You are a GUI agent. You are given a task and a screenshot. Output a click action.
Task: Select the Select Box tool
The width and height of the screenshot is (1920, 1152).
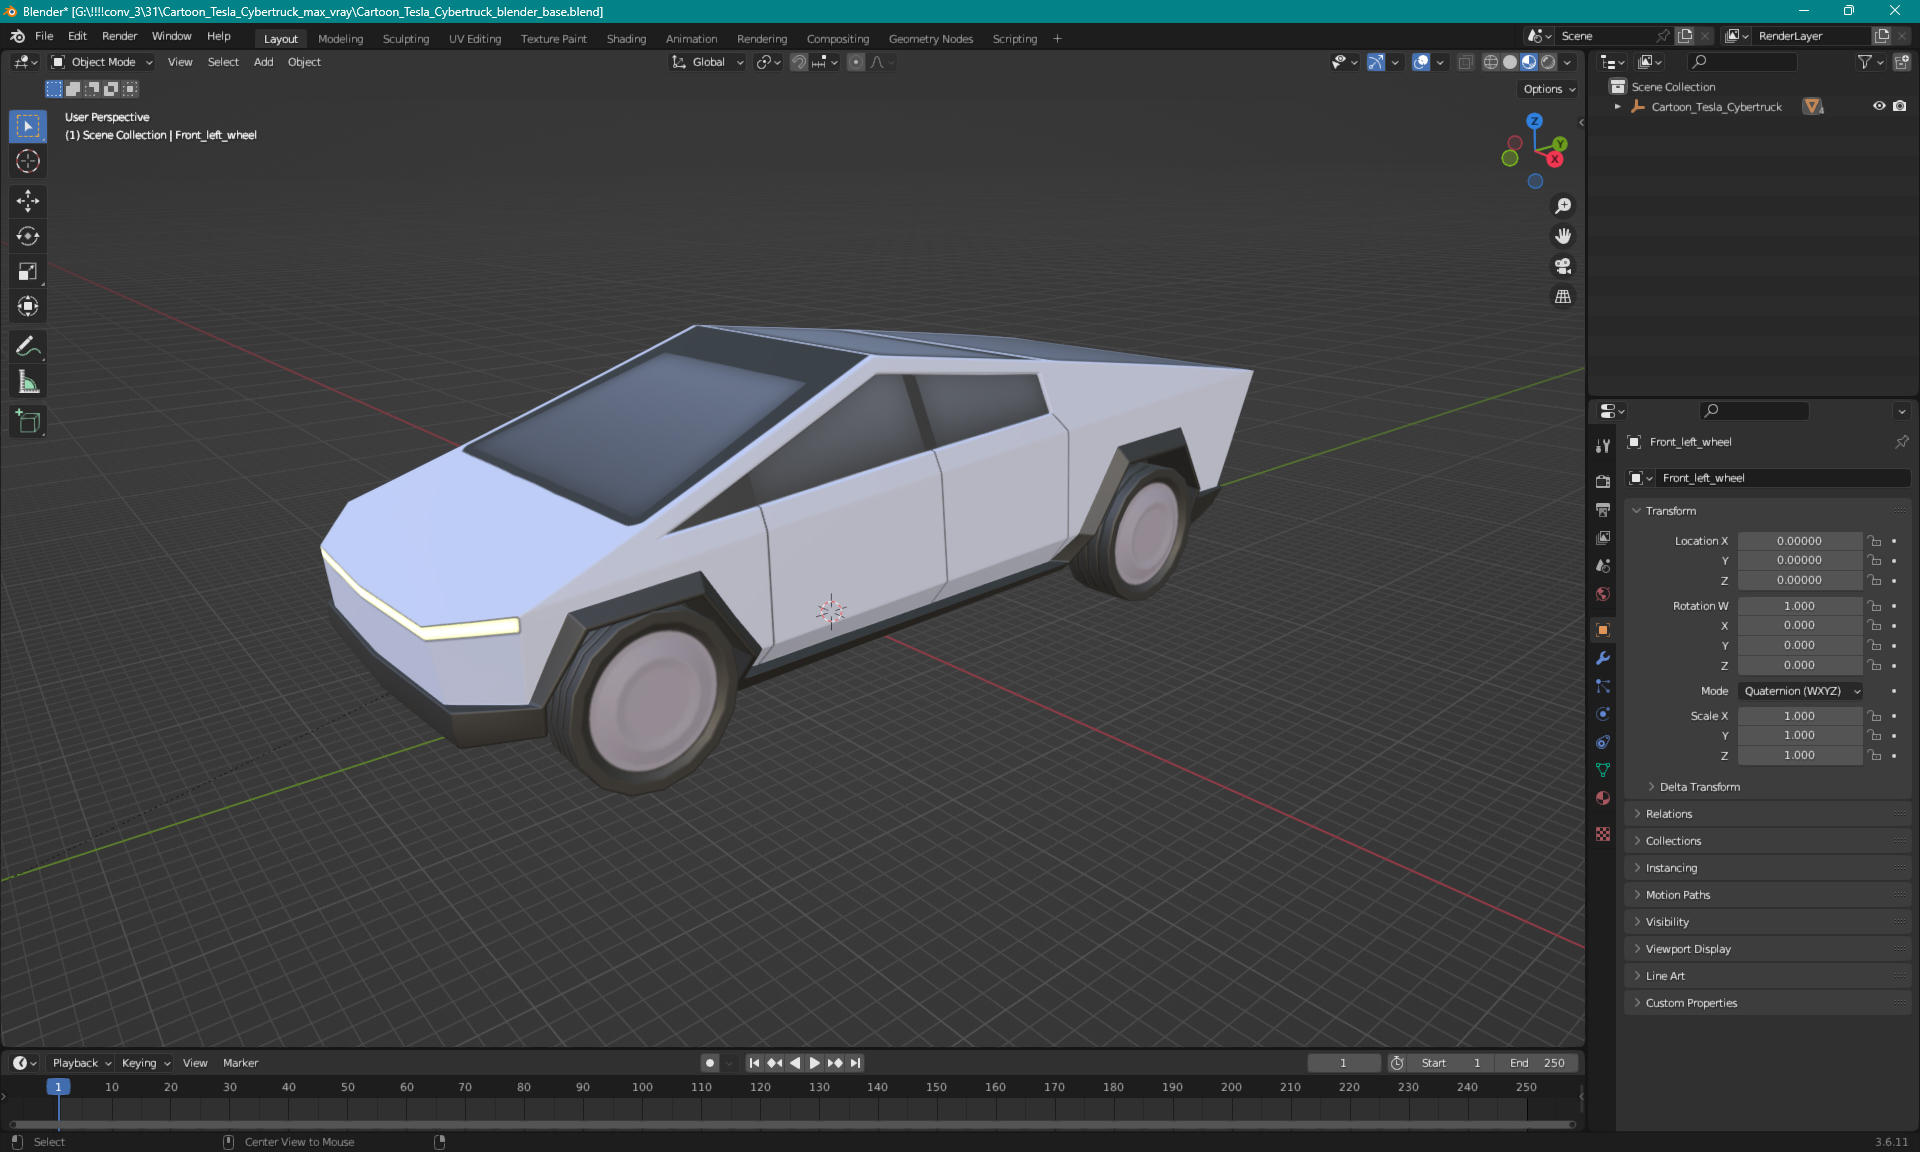pyautogui.click(x=28, y=126)
